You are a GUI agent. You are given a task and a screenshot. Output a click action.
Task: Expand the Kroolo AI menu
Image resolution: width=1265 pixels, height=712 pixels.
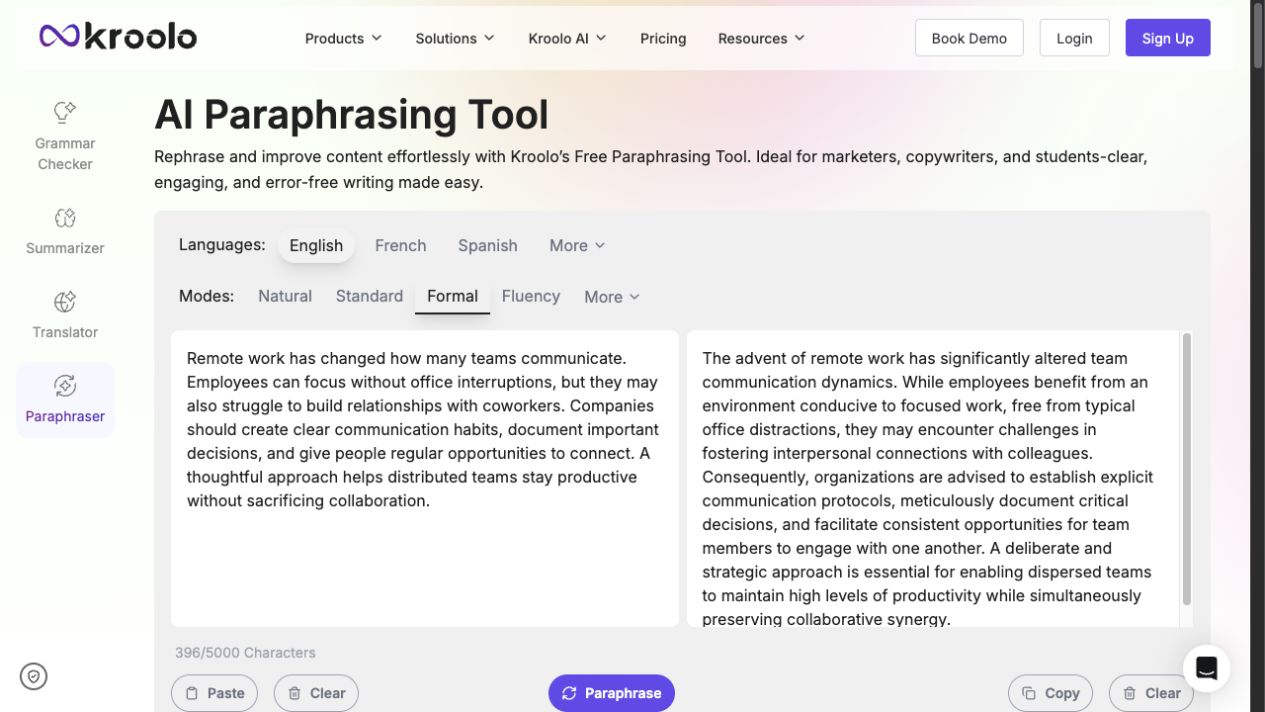coord(567,38)
